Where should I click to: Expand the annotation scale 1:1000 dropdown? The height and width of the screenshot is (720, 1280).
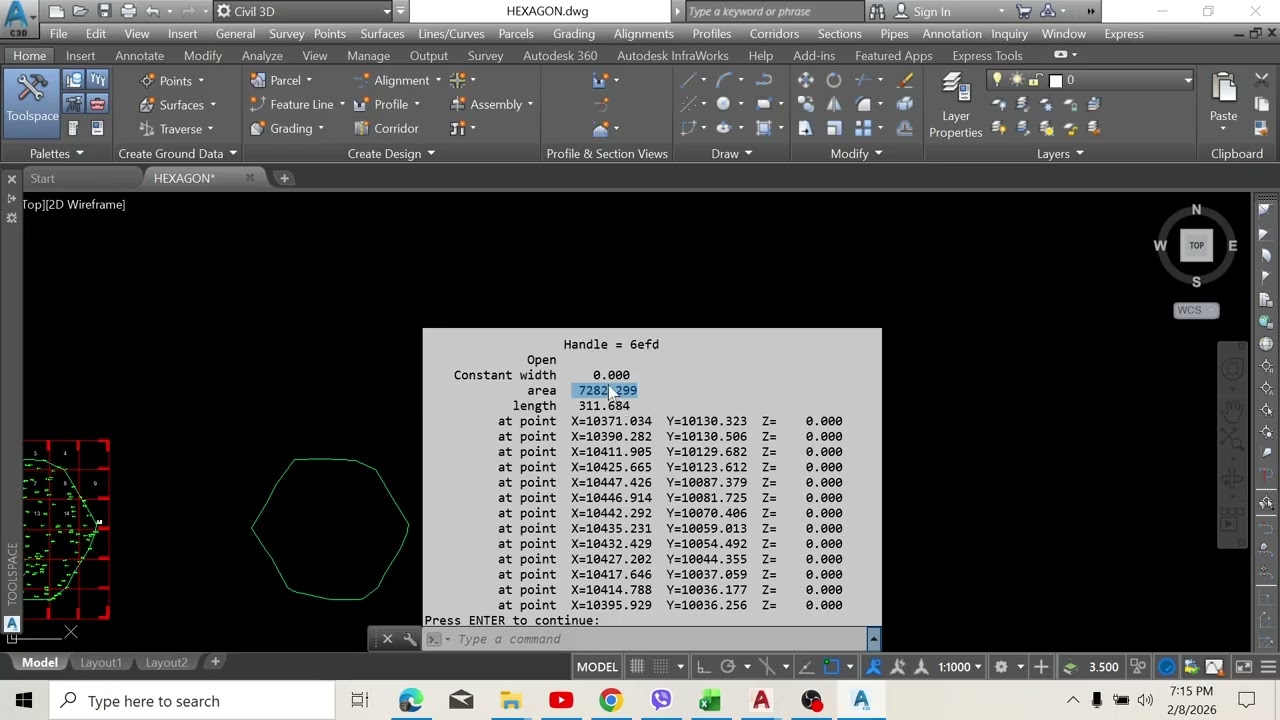coord(959,667)
